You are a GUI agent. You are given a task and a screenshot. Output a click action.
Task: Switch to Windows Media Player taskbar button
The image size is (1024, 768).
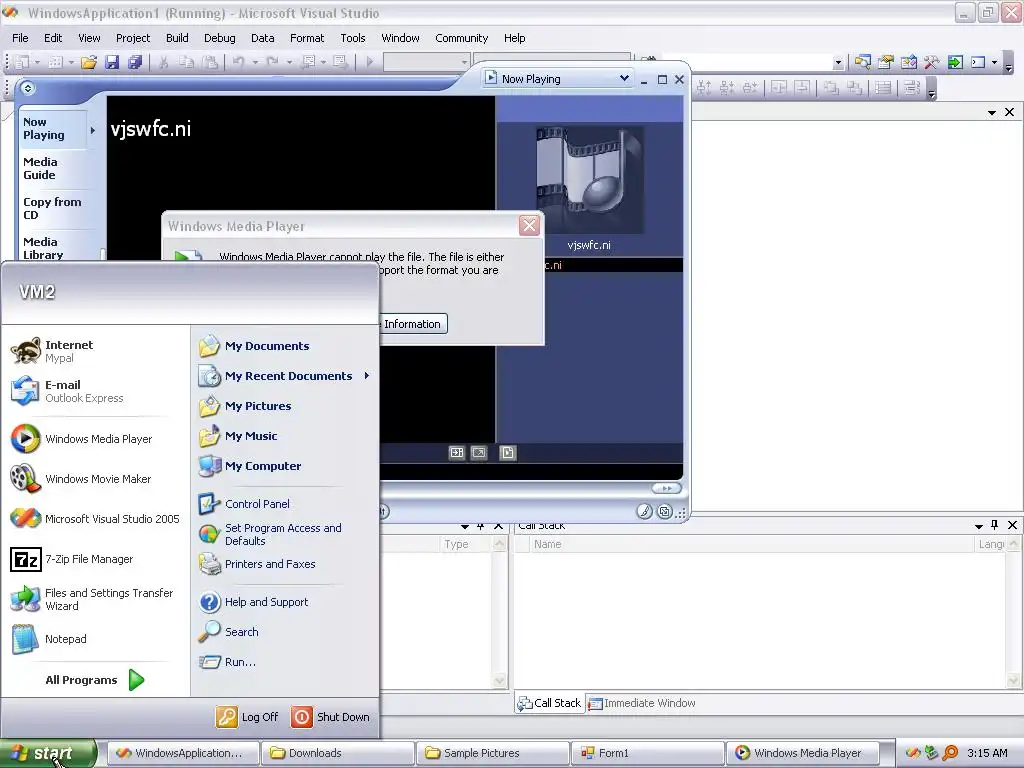pyautogui.click(x=803, y=753)
